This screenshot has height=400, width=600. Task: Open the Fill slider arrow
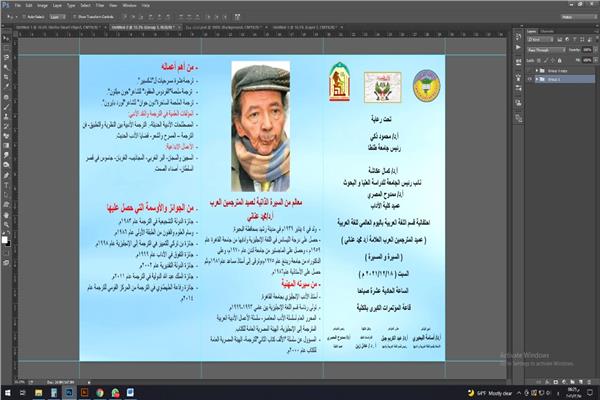(595, 60)
